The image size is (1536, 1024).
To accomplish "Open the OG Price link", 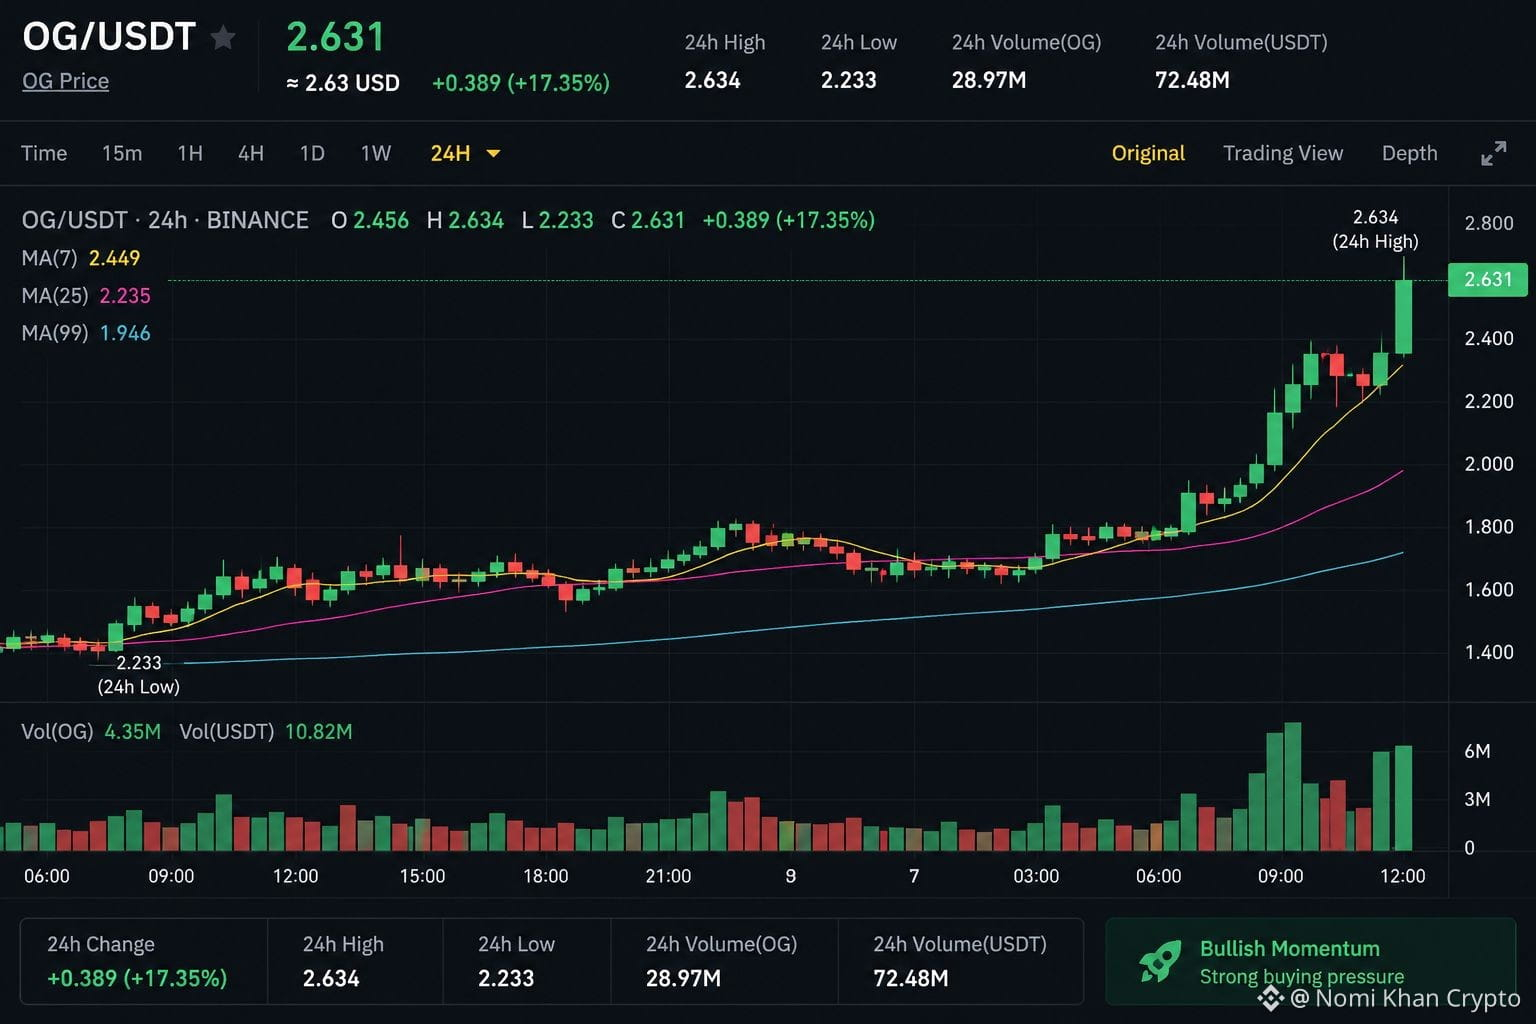I will point(65,81).
